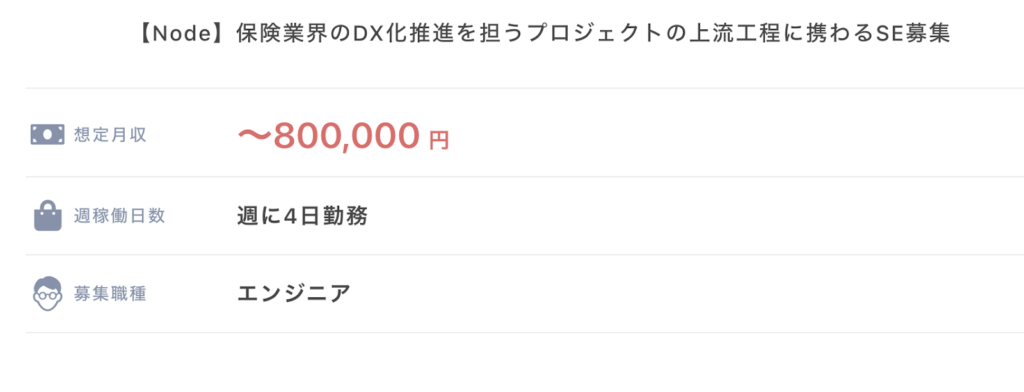Click the 〜 tilde before 800,000
Viewport: 1024px width, 392px height.
click(255, 136)
